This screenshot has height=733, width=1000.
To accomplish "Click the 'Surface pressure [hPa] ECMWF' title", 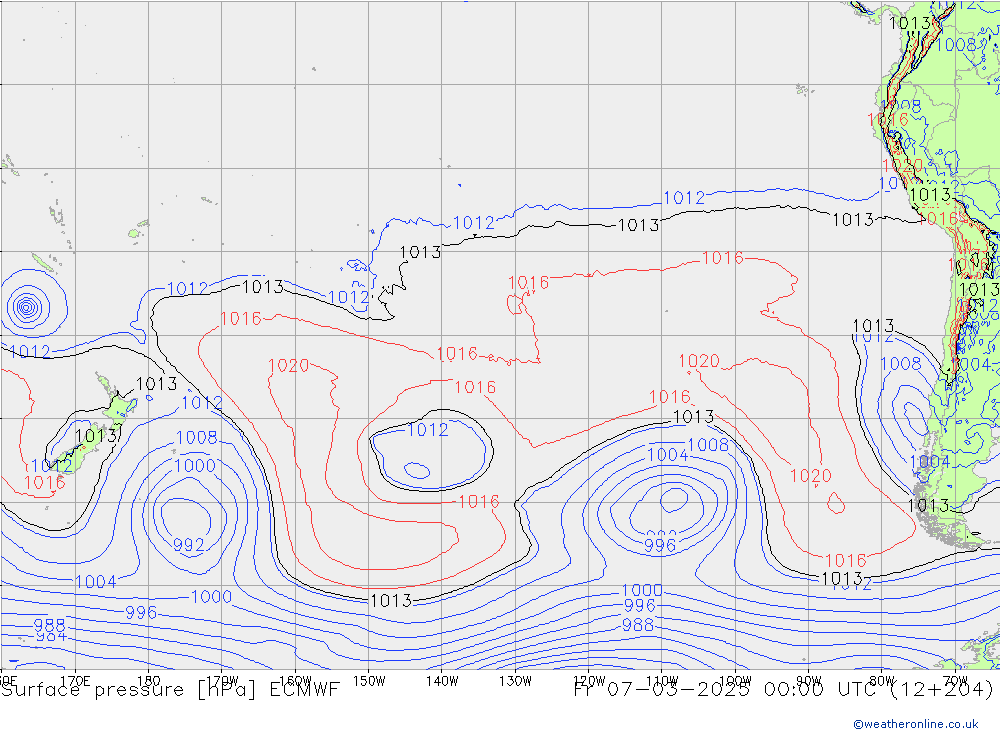I will (x=170, y=690).
